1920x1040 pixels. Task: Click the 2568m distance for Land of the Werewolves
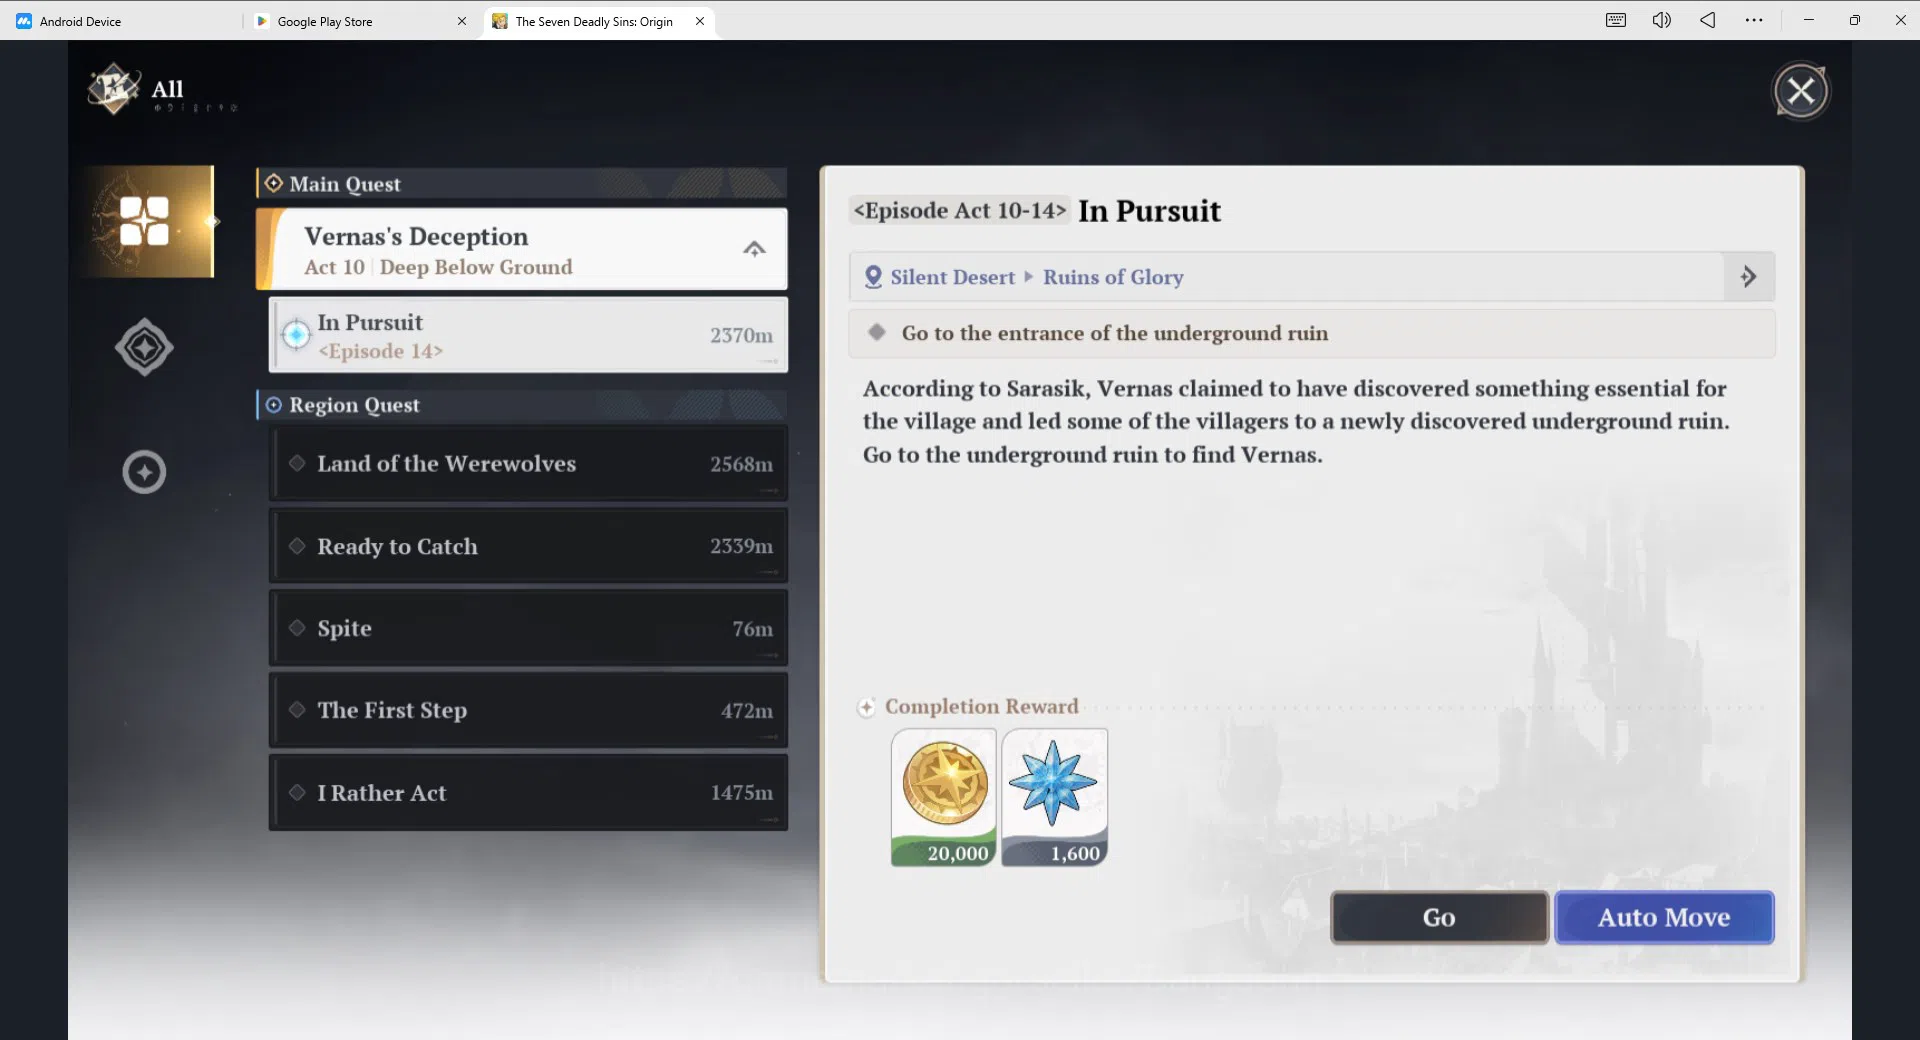741,464
